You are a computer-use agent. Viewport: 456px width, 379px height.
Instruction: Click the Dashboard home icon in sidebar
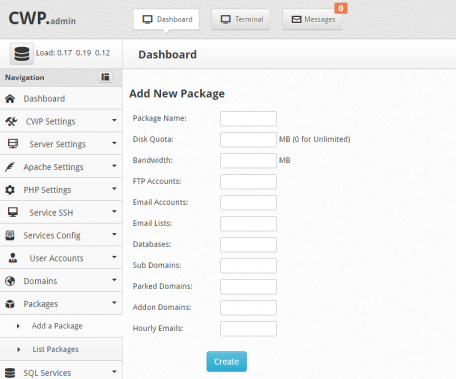coord(10,99)
